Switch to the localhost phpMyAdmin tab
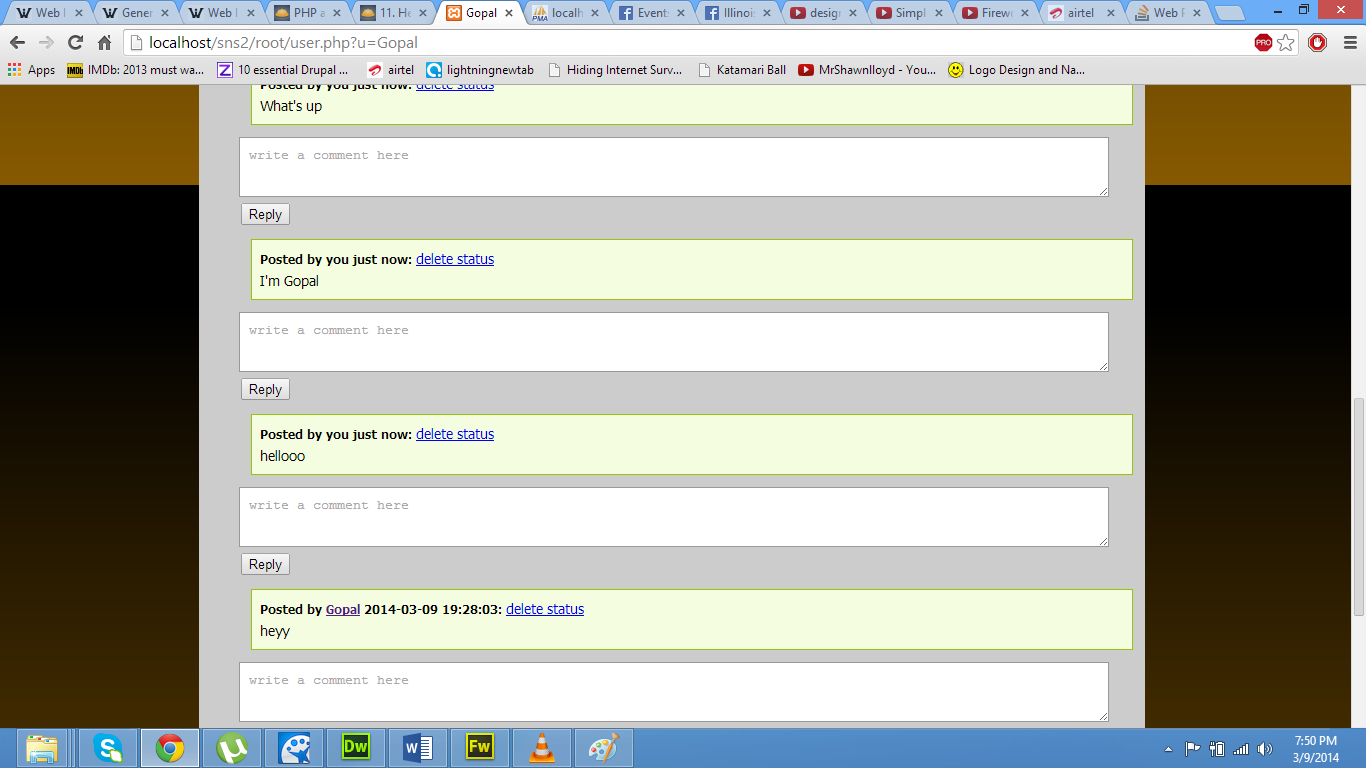 (565, 13)
